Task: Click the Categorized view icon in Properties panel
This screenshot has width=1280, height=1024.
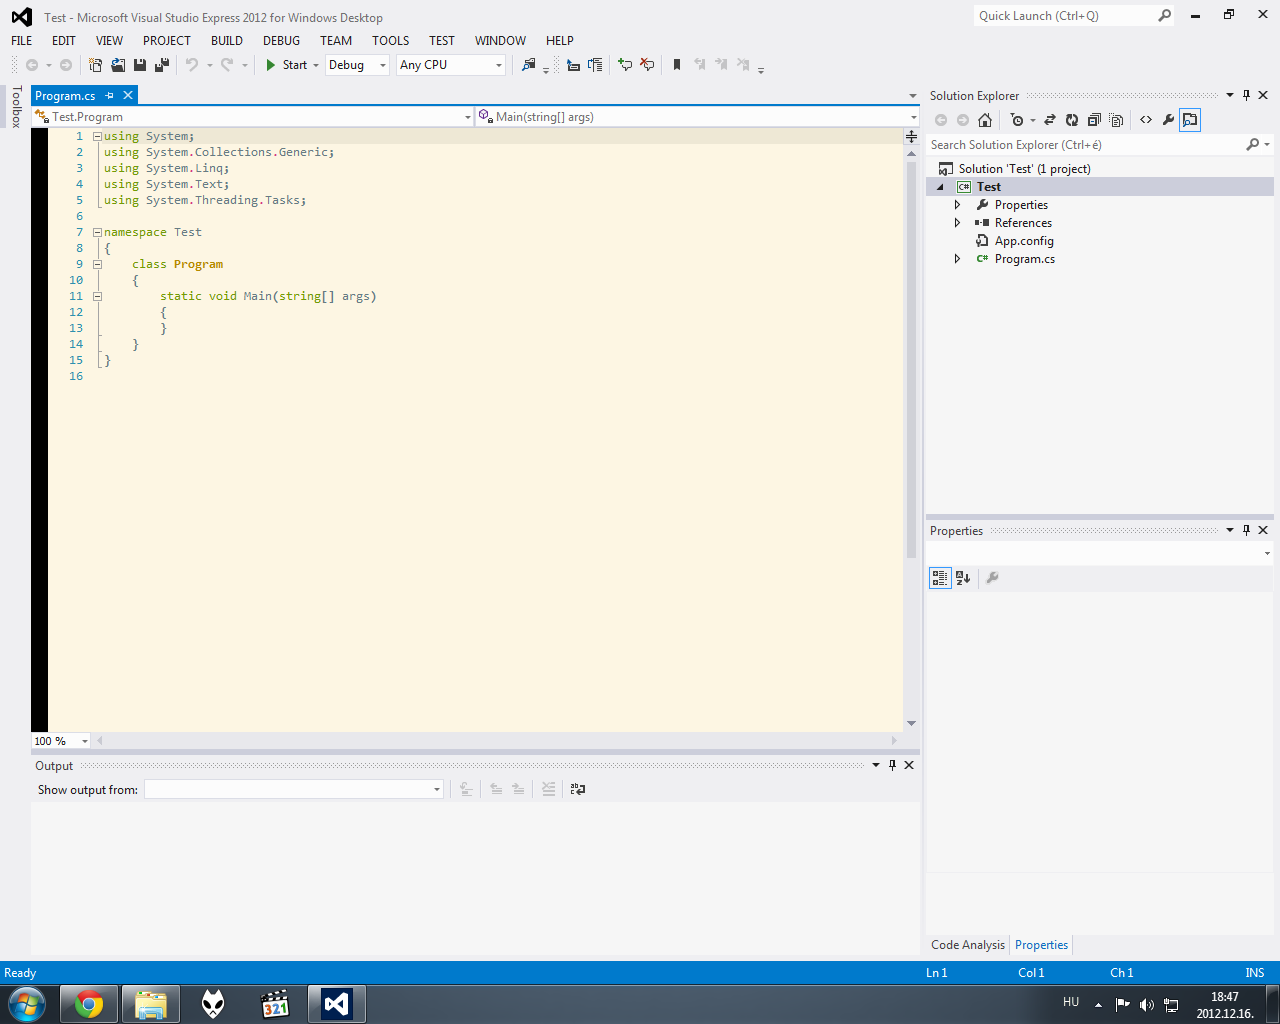Action: [x=940, y=578]
